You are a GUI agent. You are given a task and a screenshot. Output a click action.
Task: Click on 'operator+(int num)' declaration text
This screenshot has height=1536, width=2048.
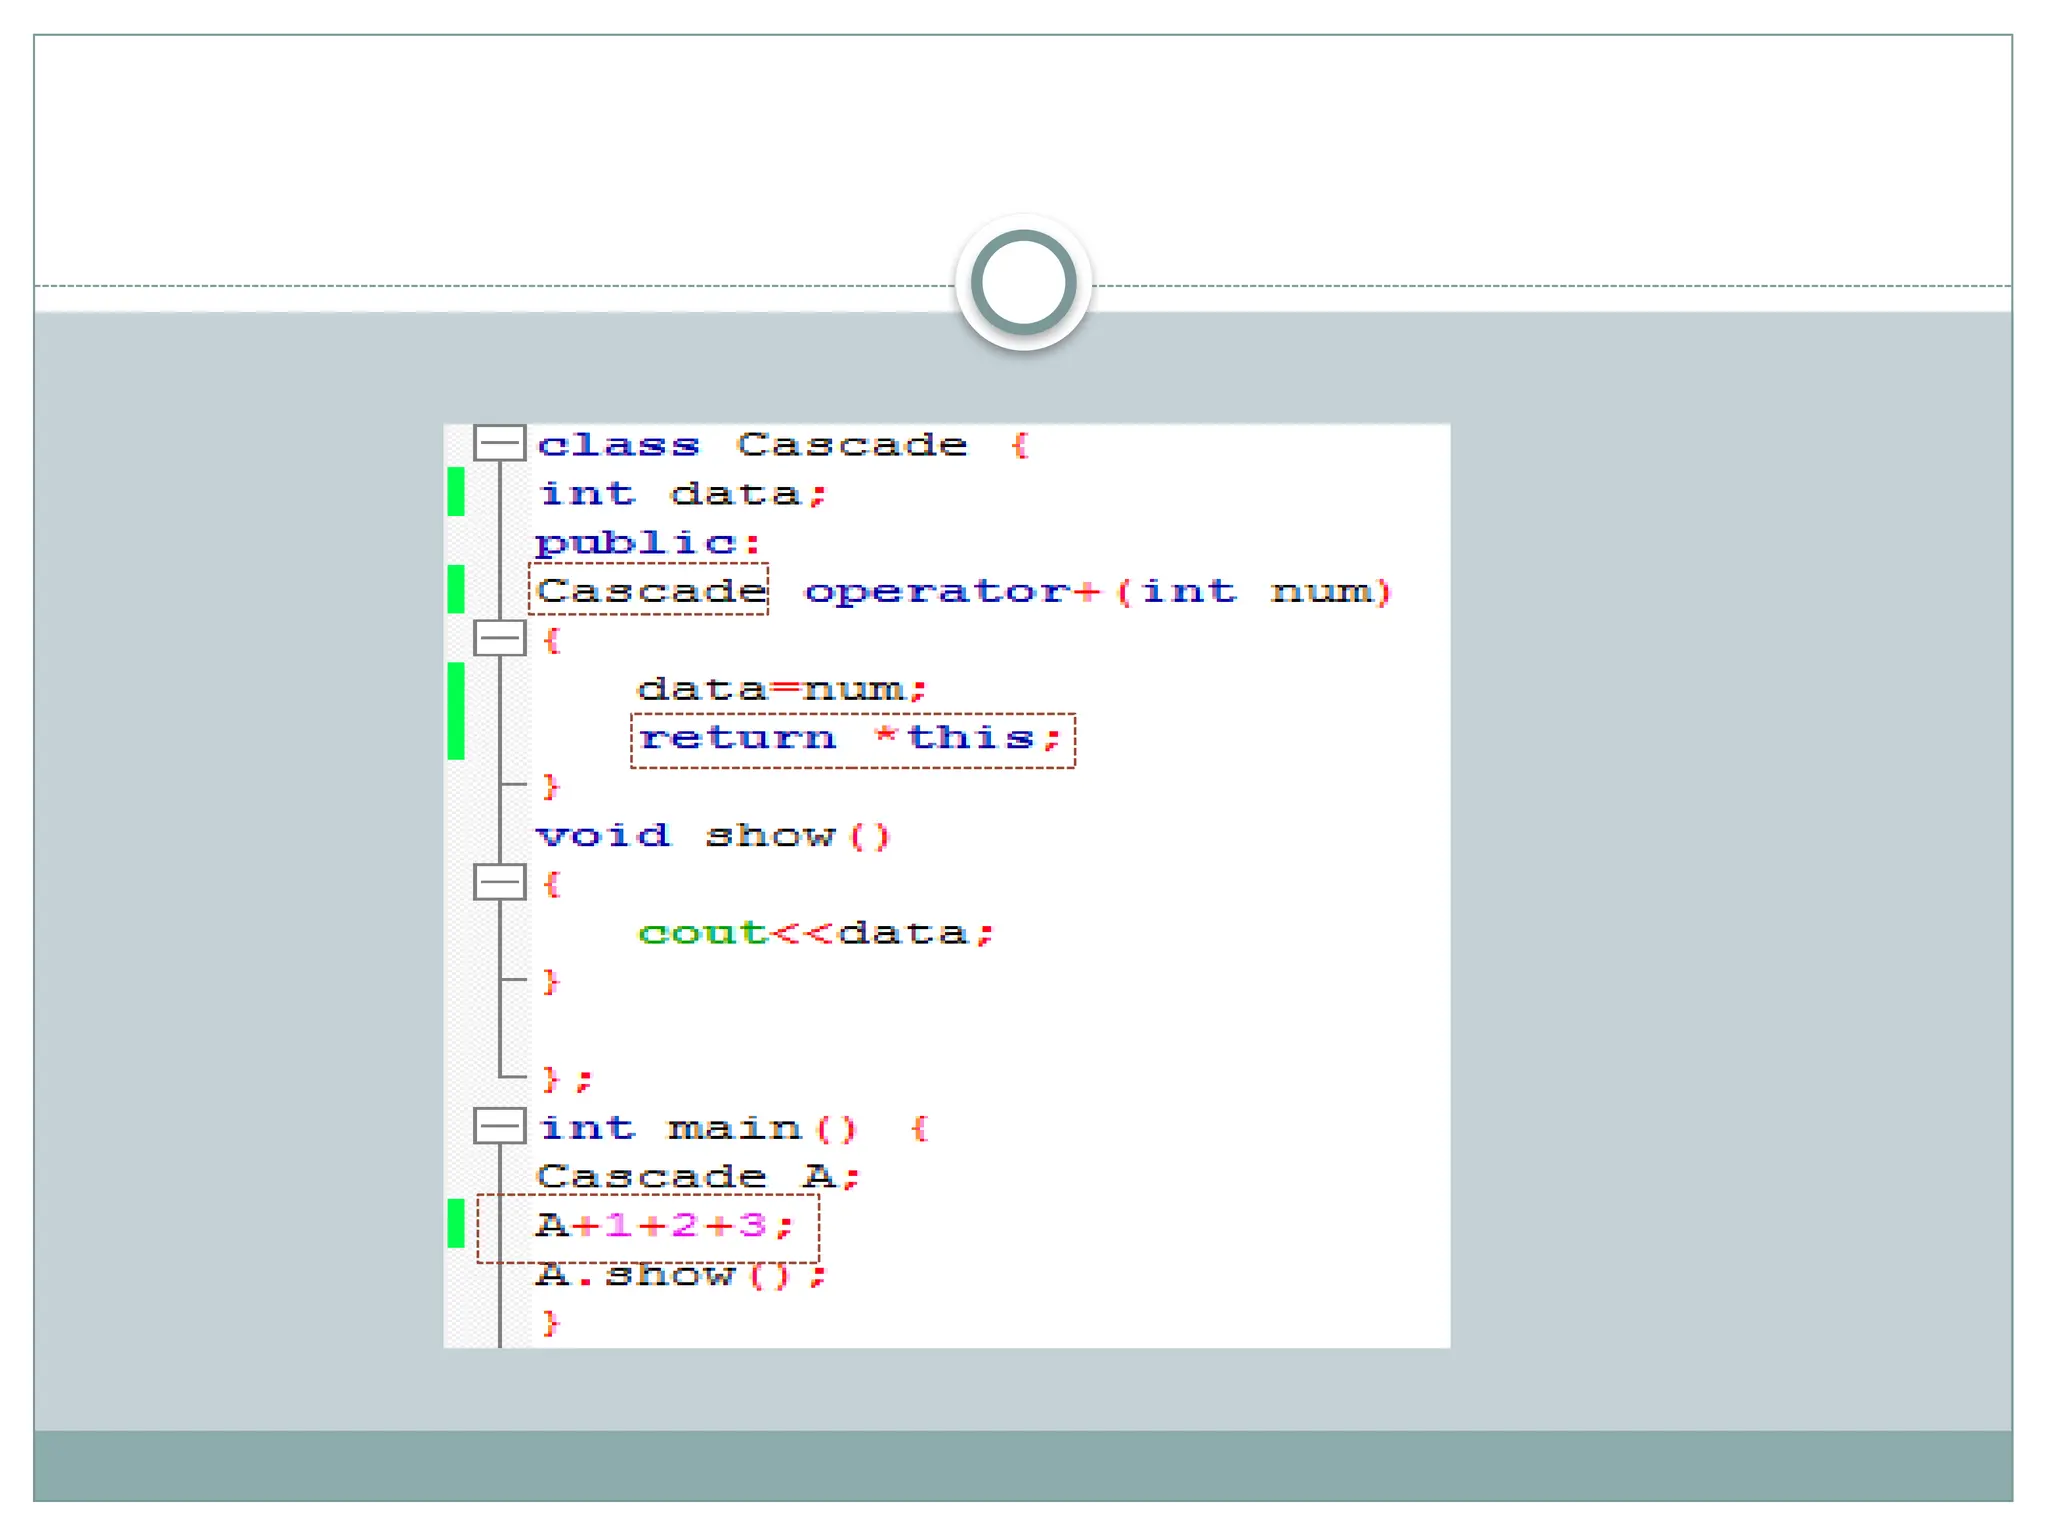(x=1097, y=592)
